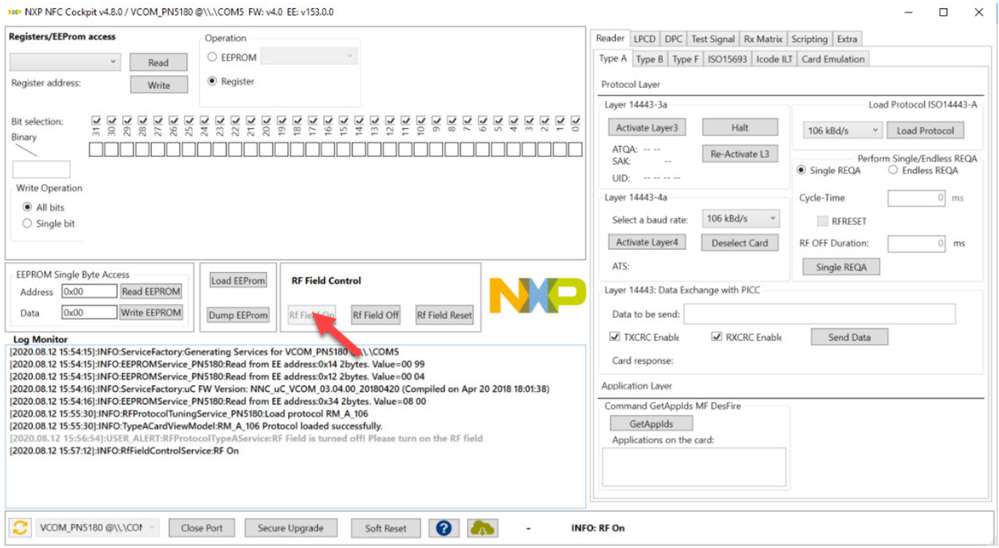Click Single REQA button
999x548 pixels.
pos(841,267)
